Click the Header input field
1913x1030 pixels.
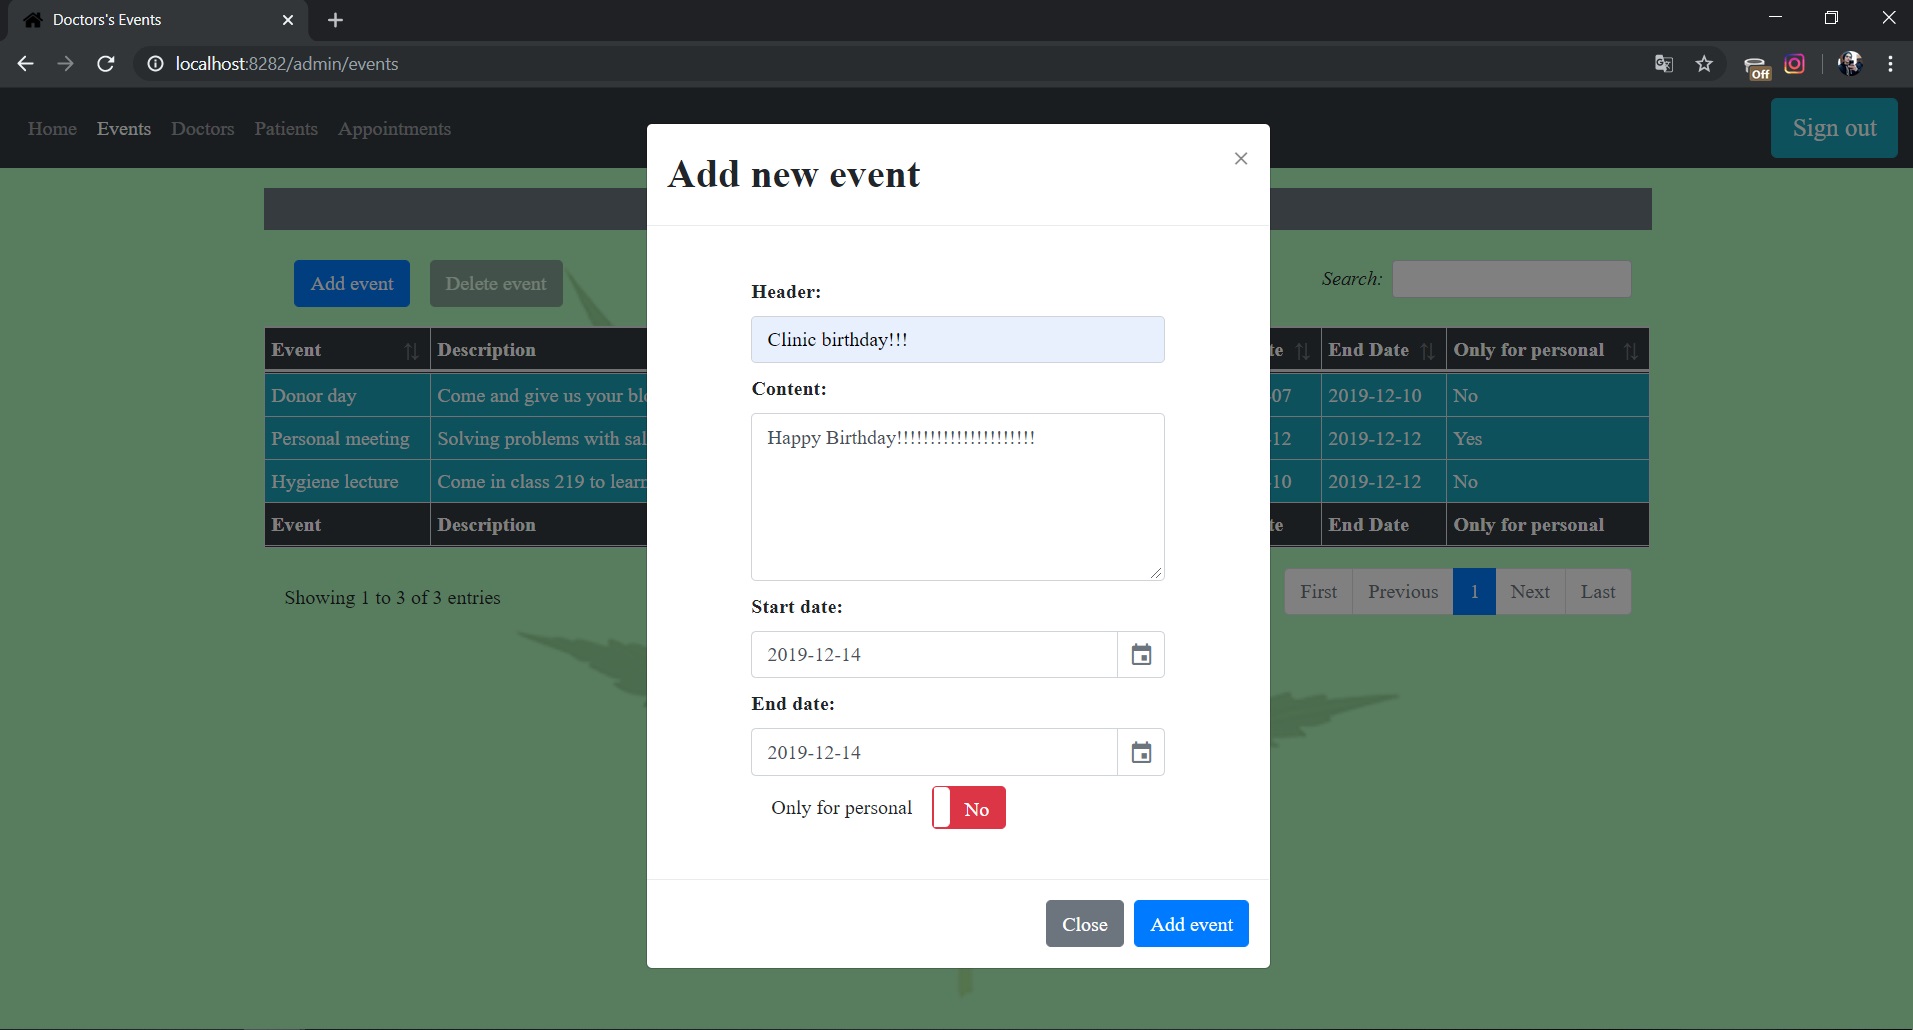(x=958, y=340)
